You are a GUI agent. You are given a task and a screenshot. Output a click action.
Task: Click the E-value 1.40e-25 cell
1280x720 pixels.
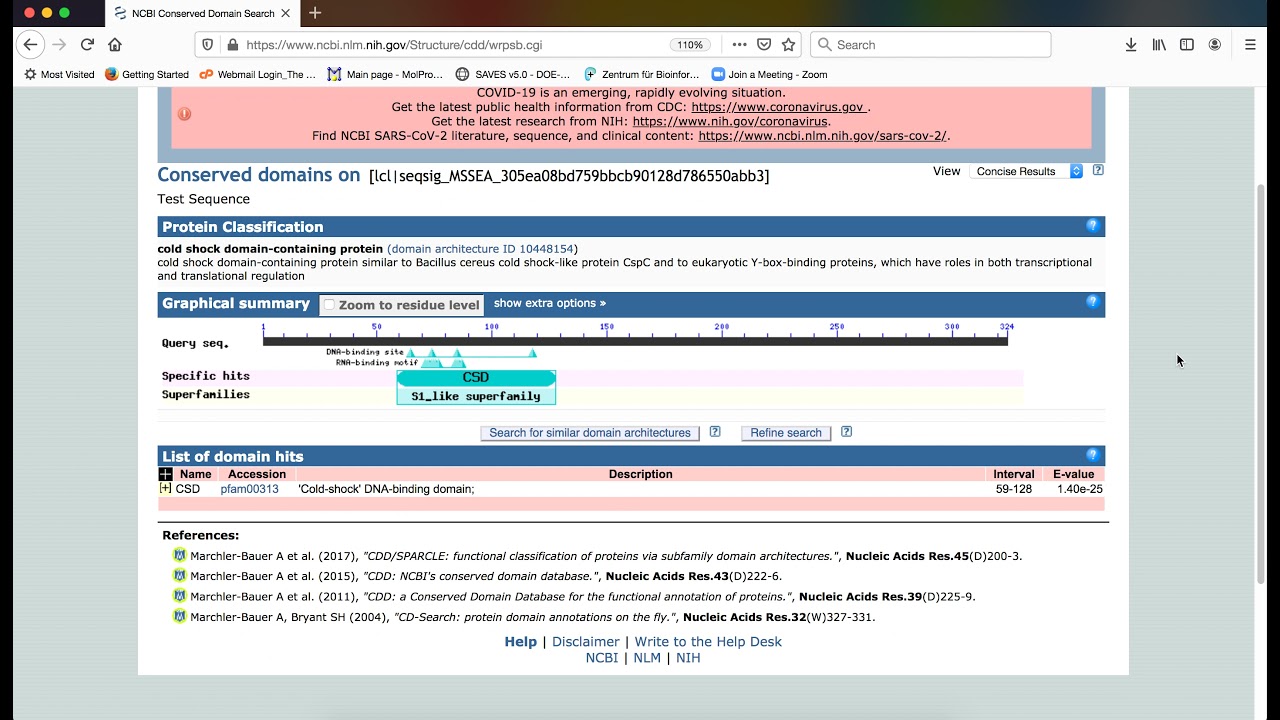click(1079, 489)
